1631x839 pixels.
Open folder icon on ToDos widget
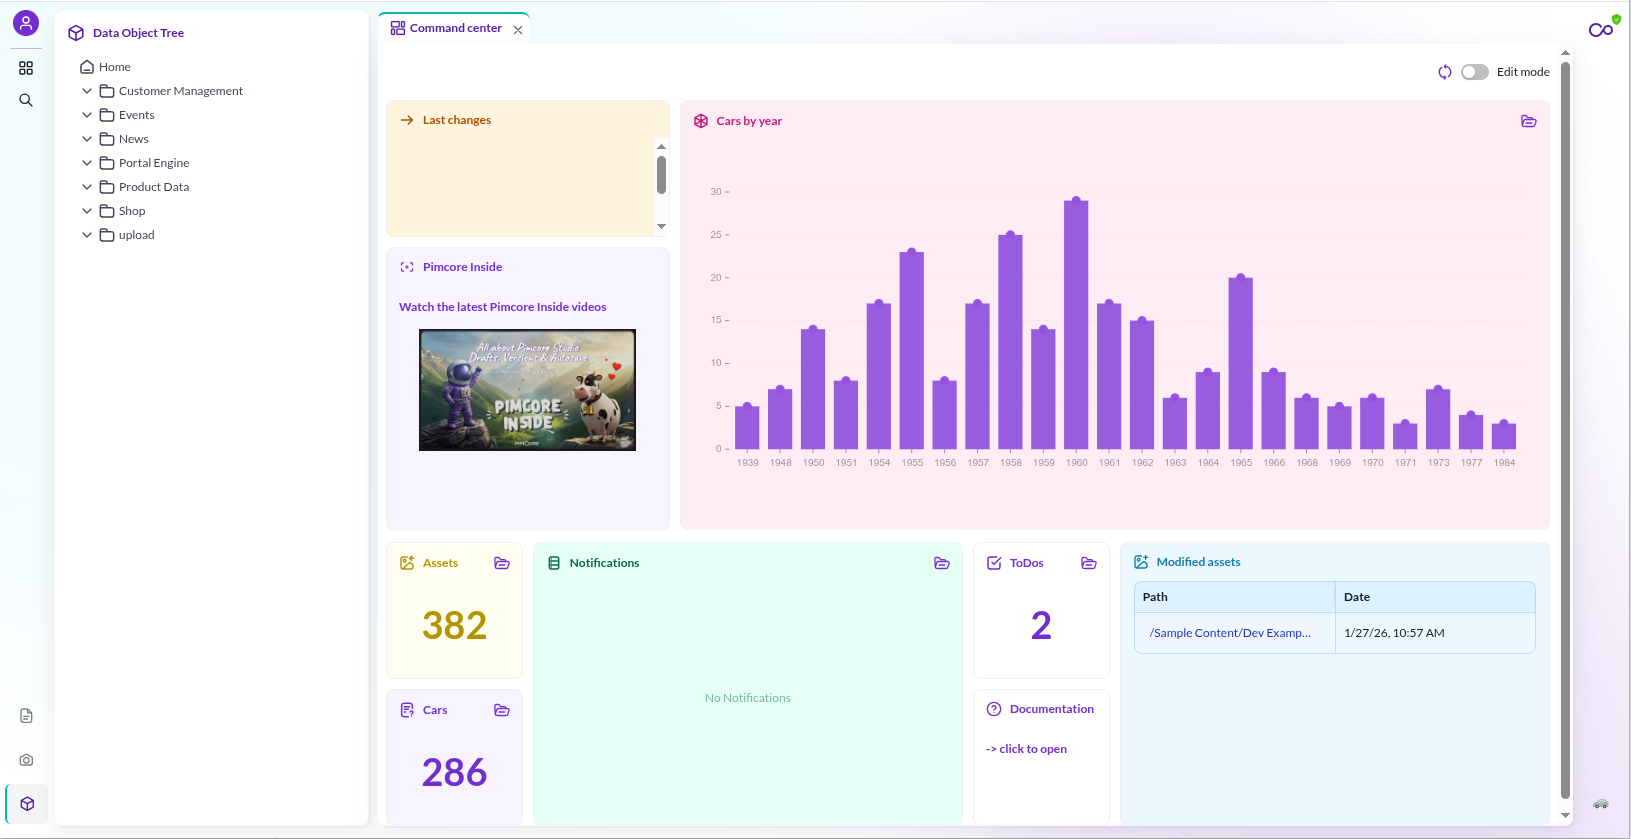pyautogui.click(x=1089, y=563)
